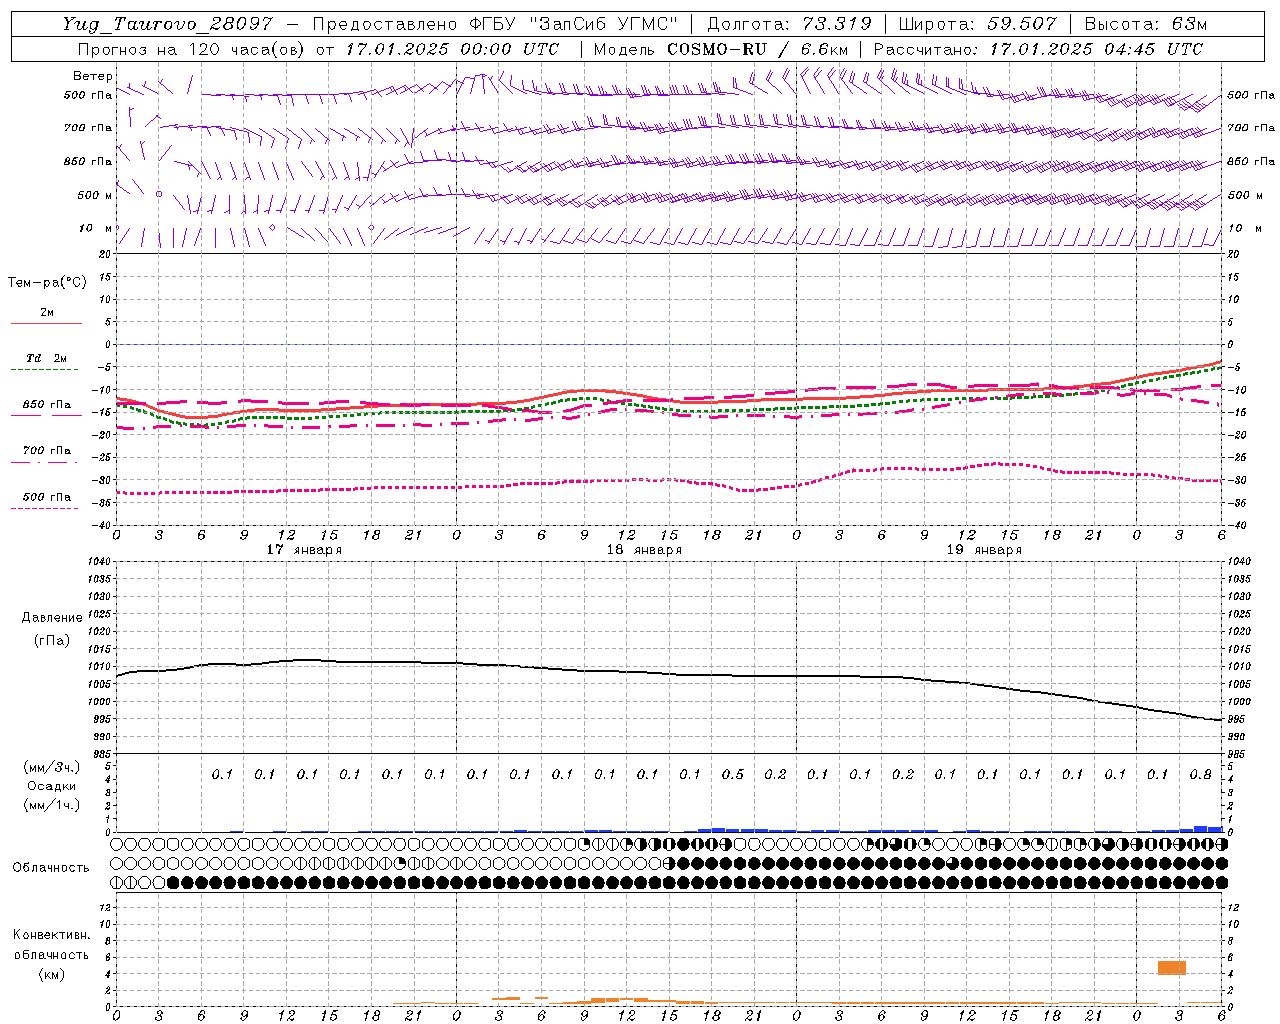Click the 500 гПа temperature legend entry
1280x1024 pixels.
tap(46, 496)
